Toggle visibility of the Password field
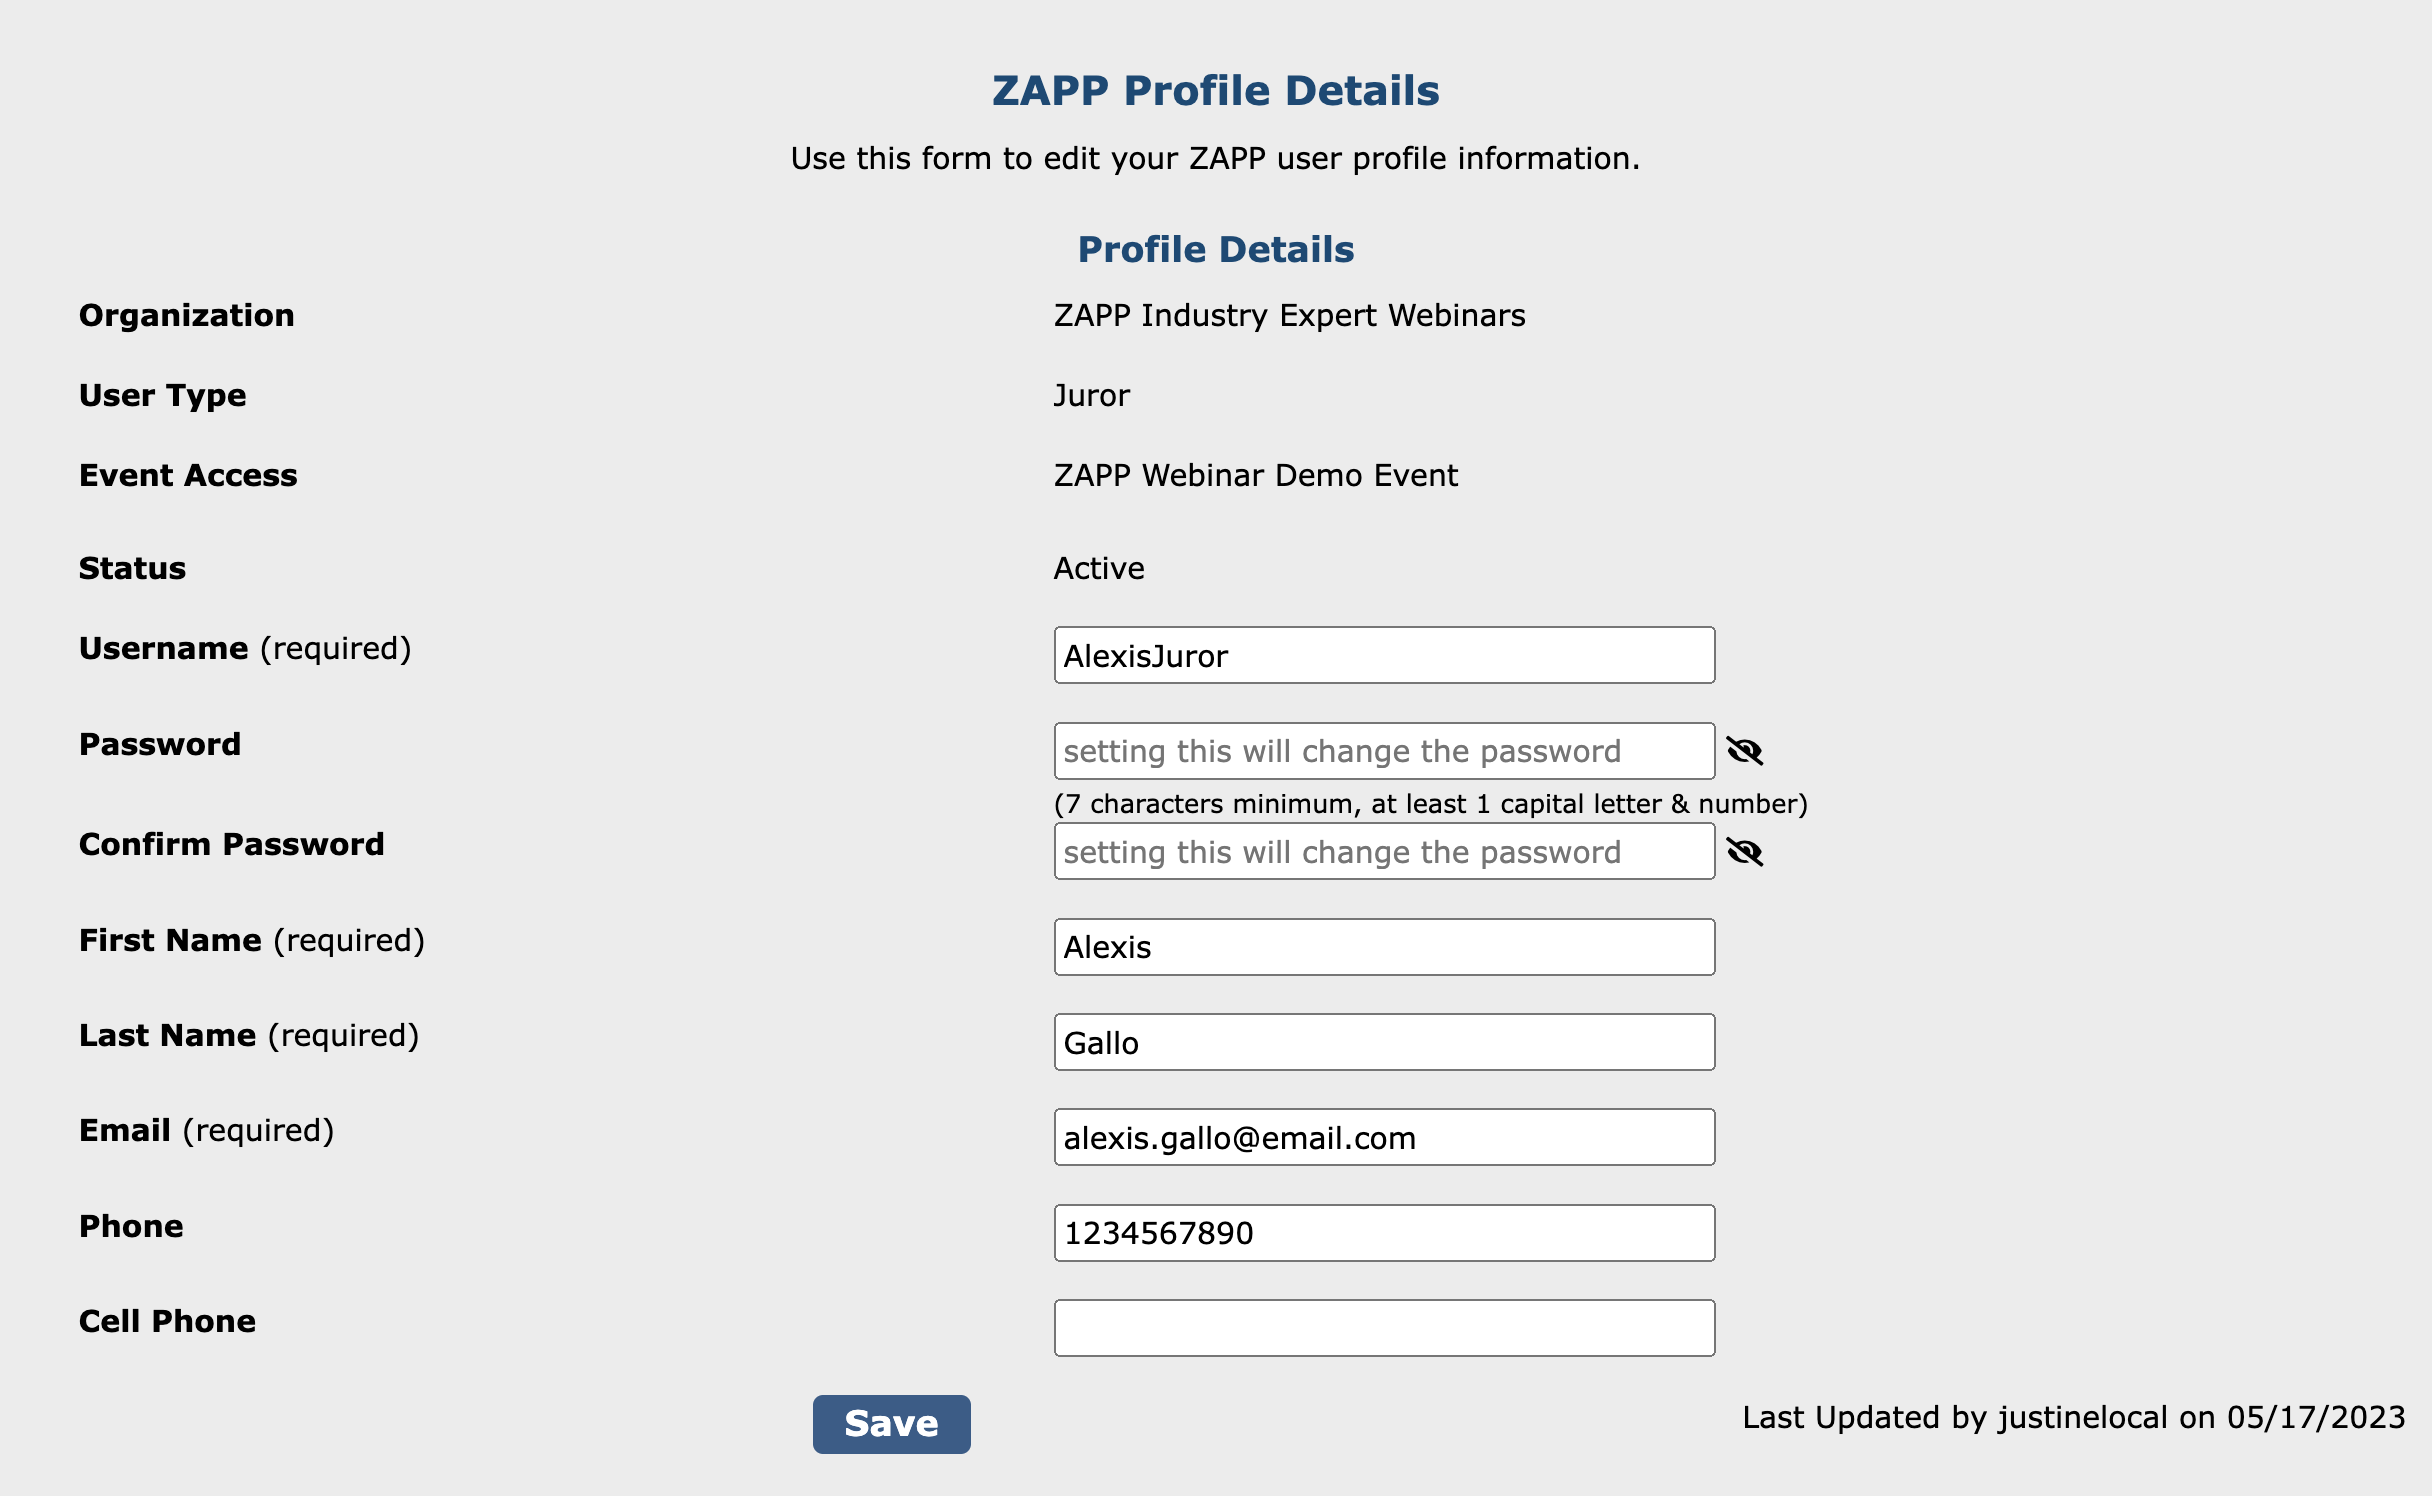2432x1496 pixels. coord(1745,751)
